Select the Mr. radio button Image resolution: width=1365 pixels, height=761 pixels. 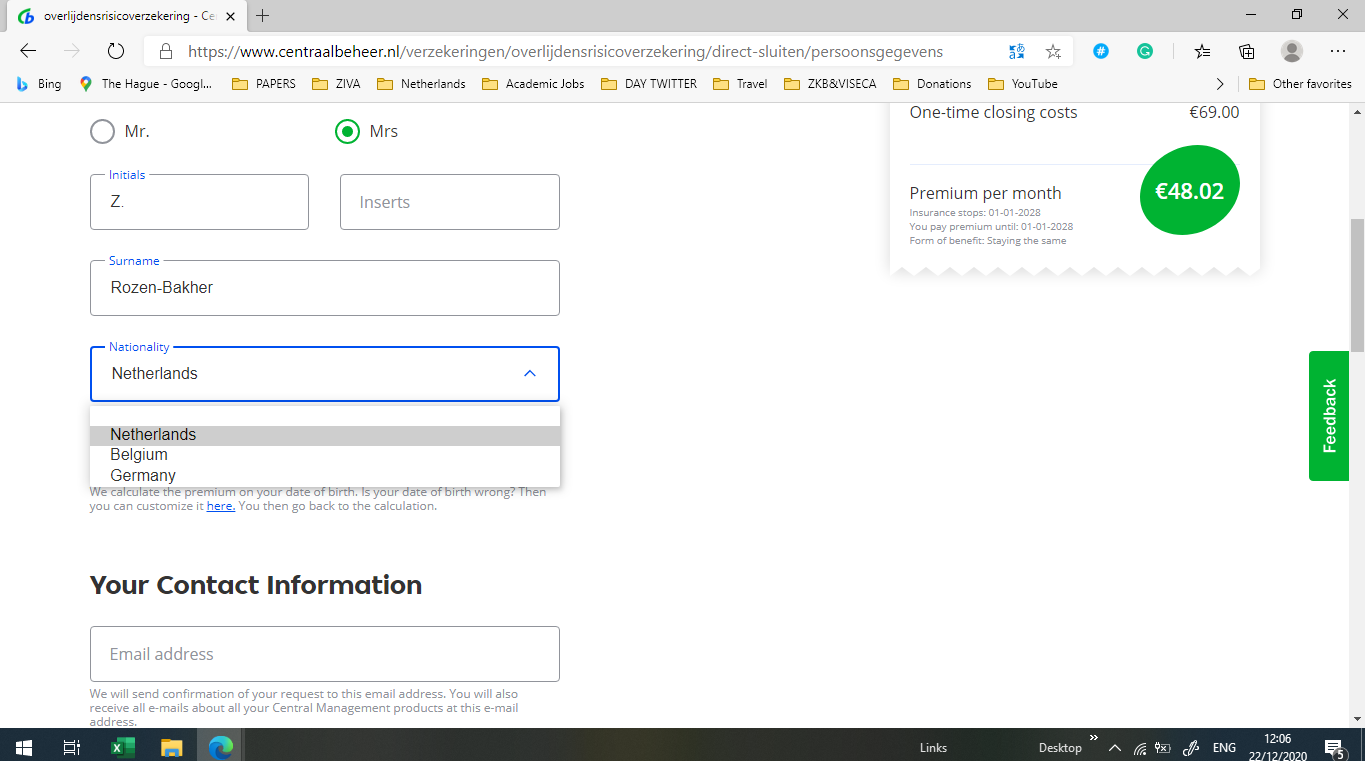tap(102, 131)
